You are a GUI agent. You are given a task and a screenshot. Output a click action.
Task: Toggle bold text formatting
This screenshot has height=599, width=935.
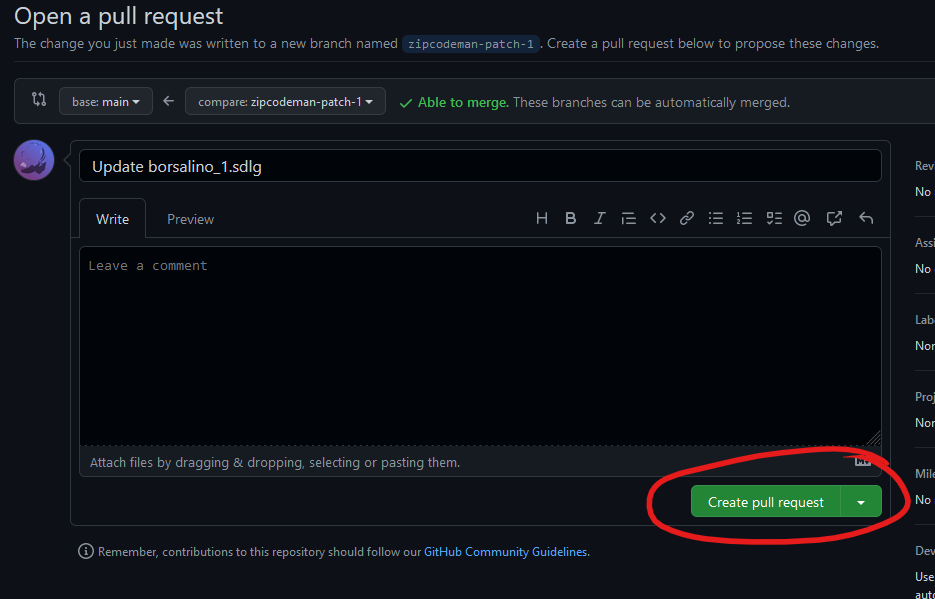[570, 218]
